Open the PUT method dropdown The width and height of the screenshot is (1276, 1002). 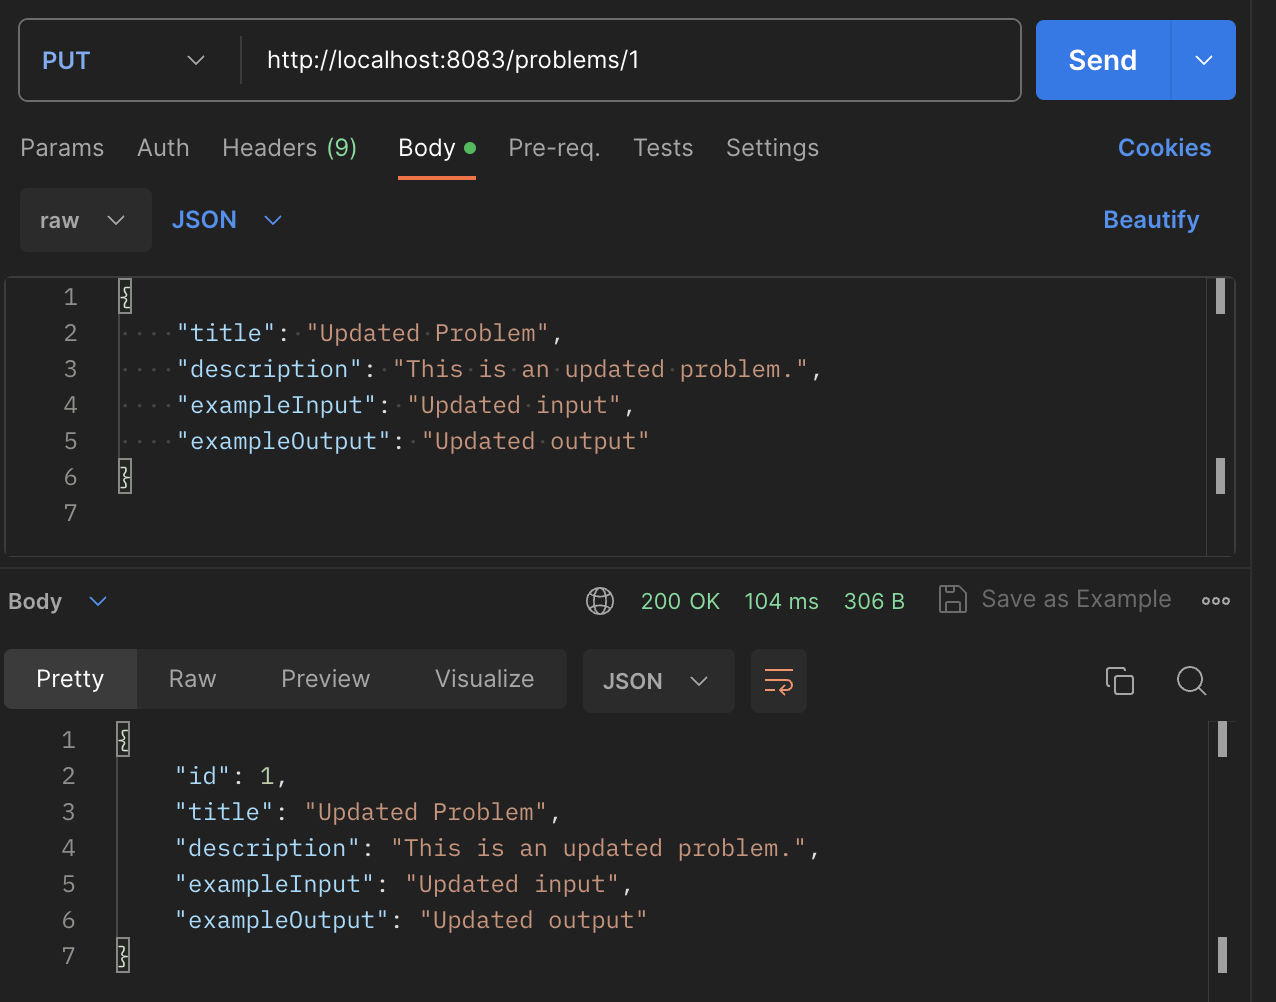[x=124, y=60]
